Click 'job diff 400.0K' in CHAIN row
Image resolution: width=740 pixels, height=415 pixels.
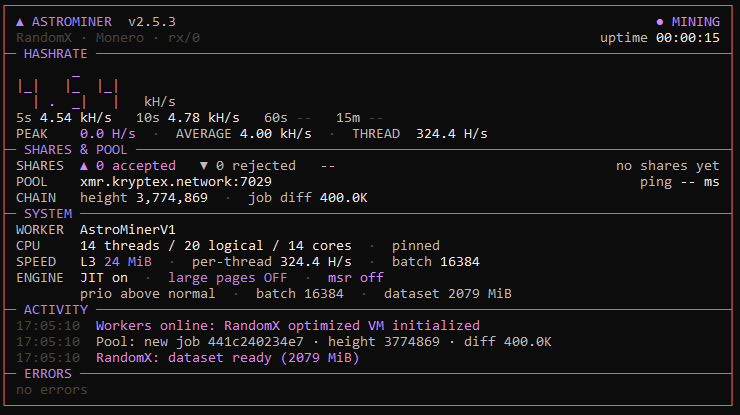[x=308, y=198]
